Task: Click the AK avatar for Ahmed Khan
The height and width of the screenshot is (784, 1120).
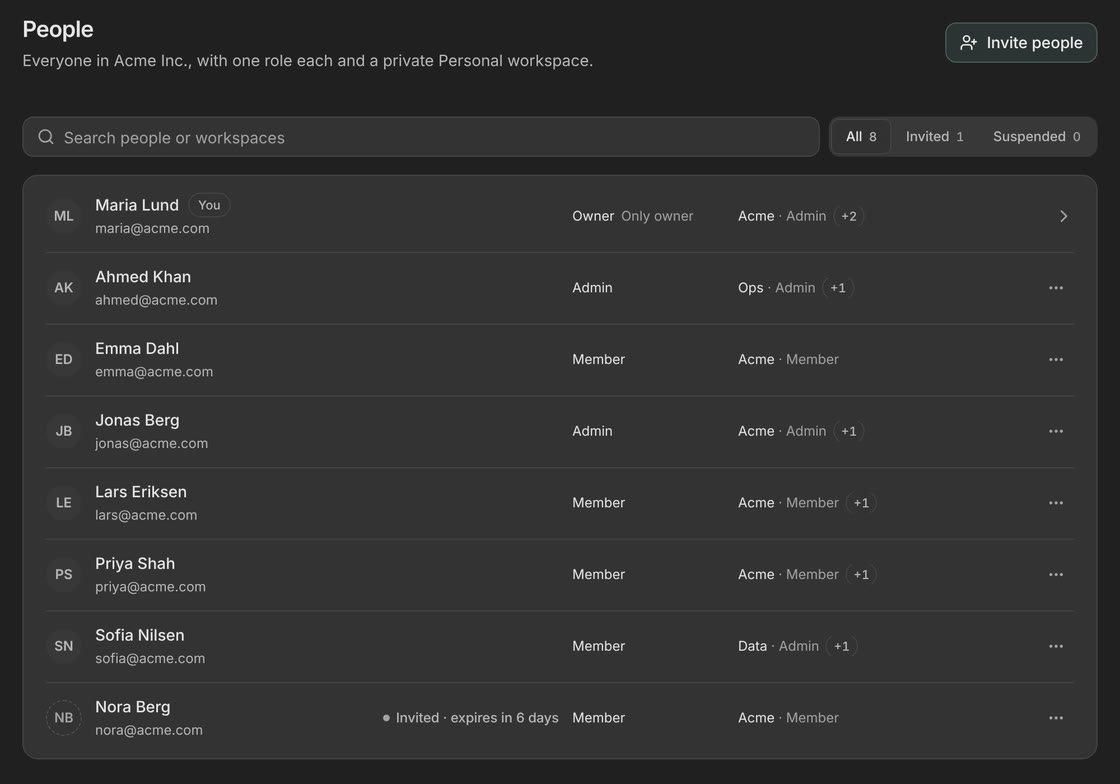Action: tap(64, 288)
